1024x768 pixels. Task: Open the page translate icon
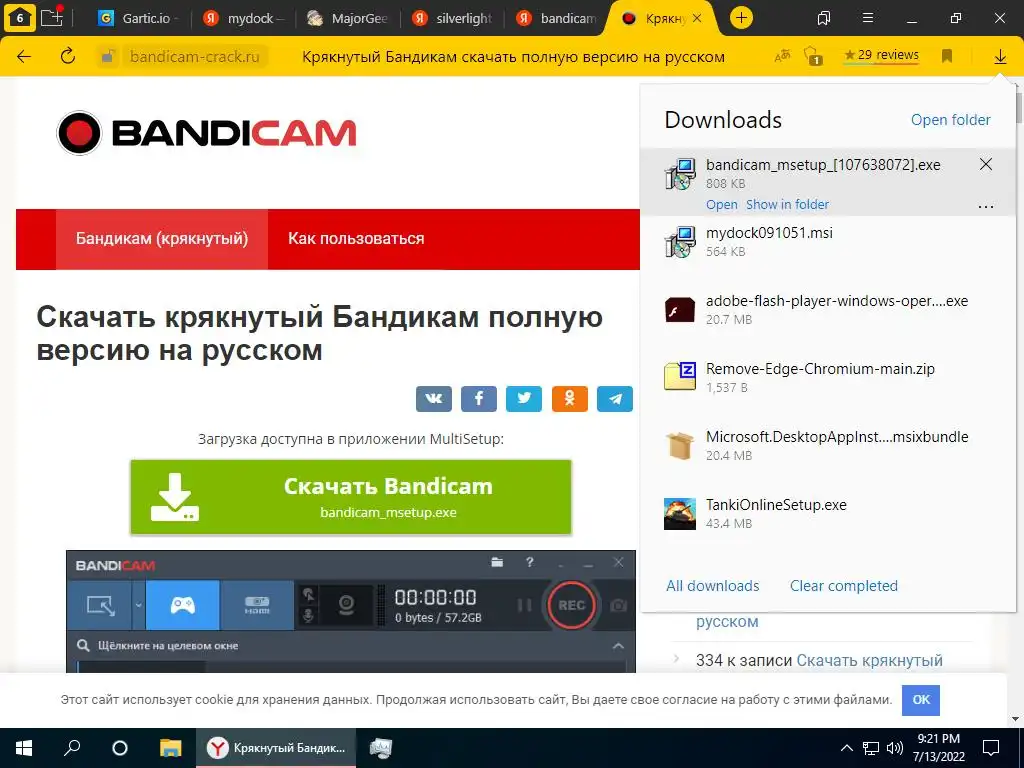[782, 56]
